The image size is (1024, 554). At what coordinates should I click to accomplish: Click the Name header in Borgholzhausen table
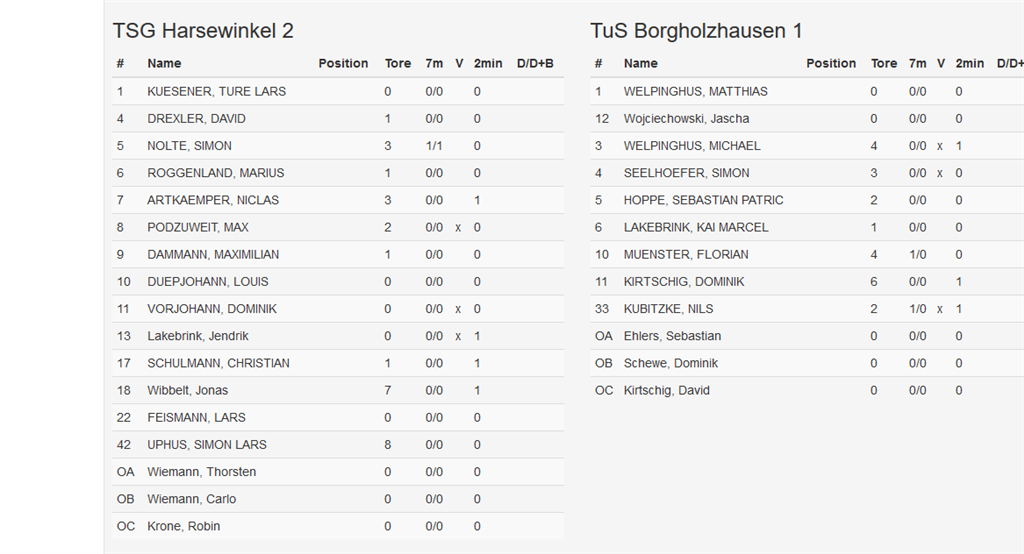[640, 63]
